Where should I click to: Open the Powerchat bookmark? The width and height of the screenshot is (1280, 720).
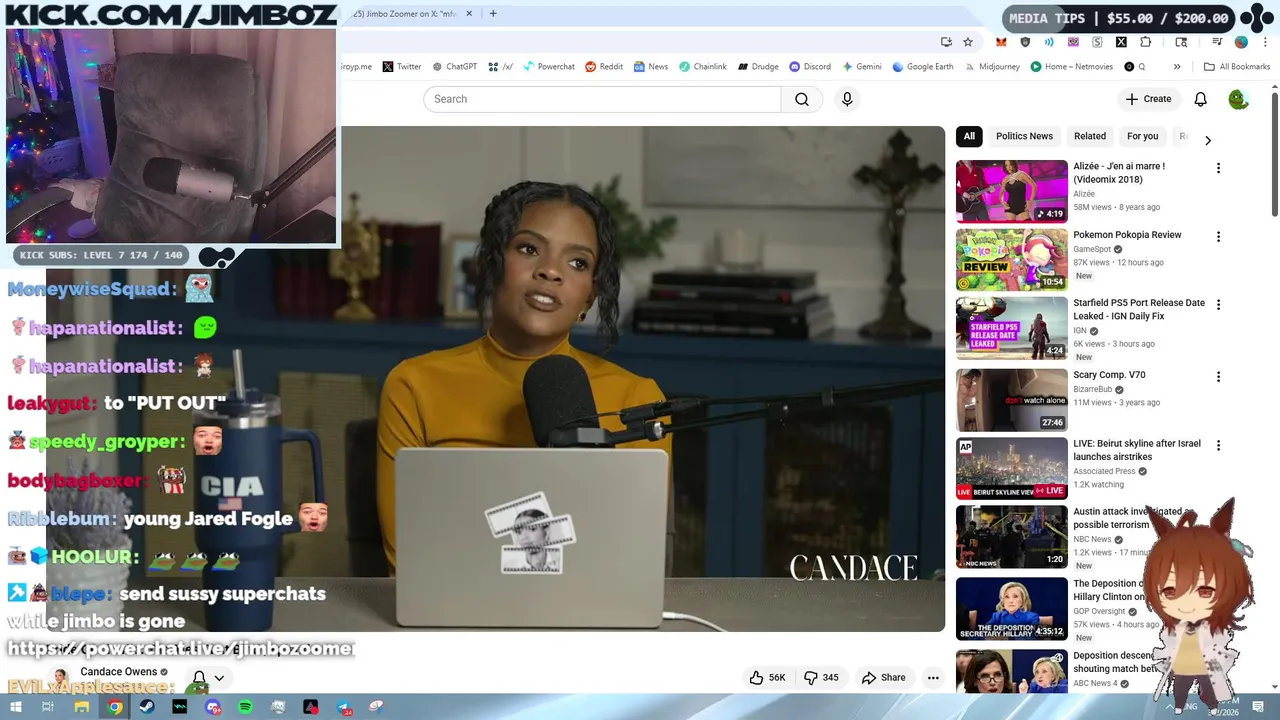(549, 67)
